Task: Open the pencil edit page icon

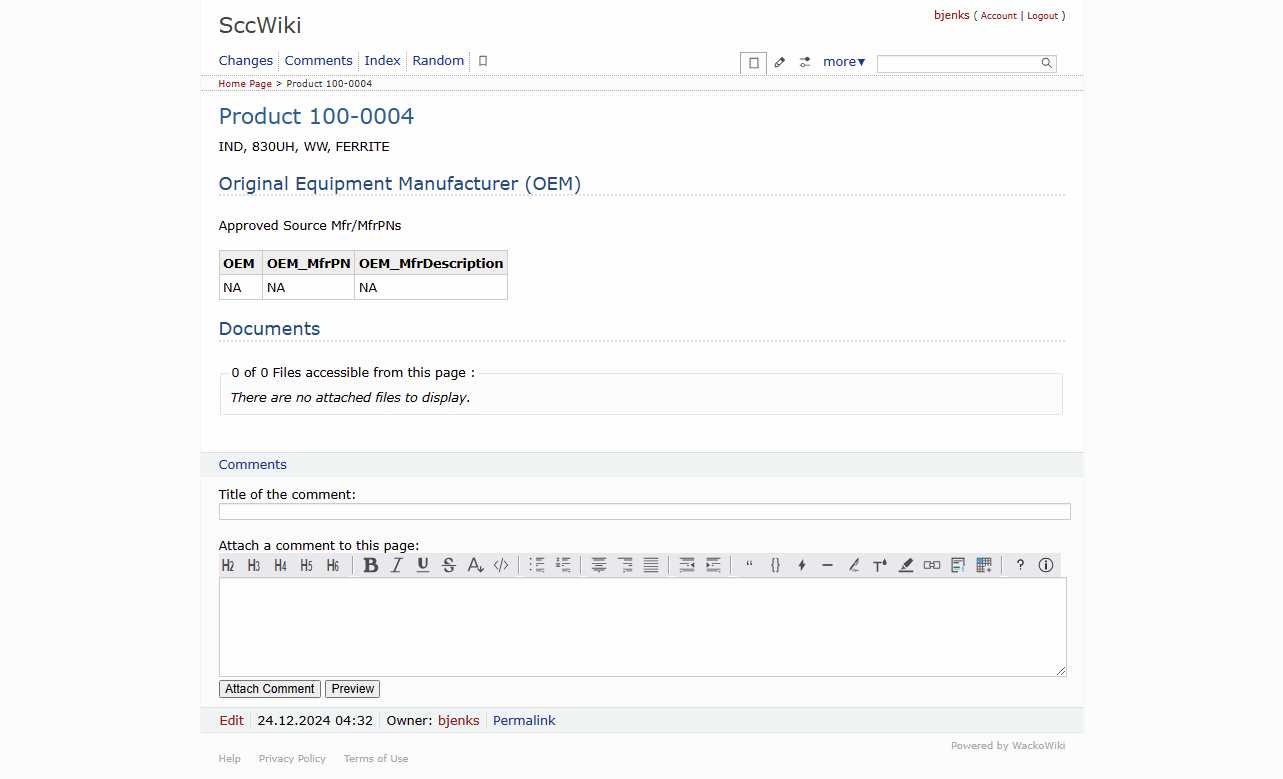Action: (x=780, y=62)
